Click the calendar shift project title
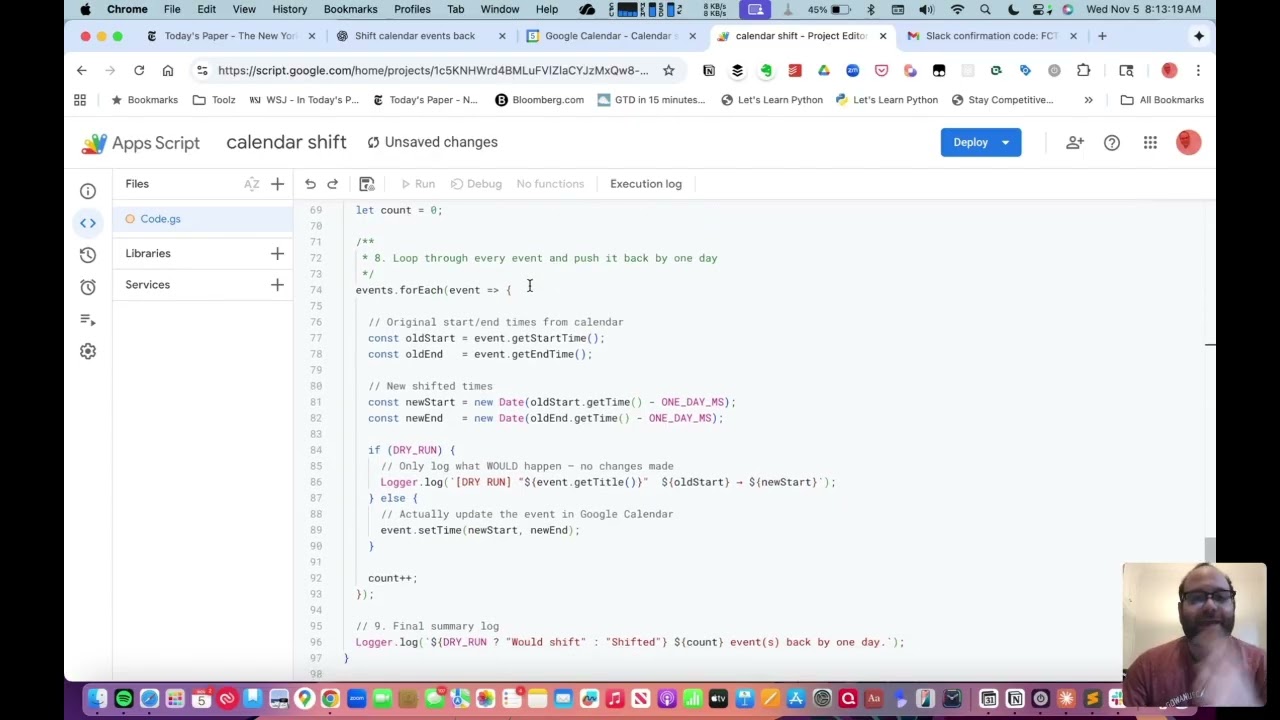Viewport: 1280px width, 720px height. (x=286, y=142)
